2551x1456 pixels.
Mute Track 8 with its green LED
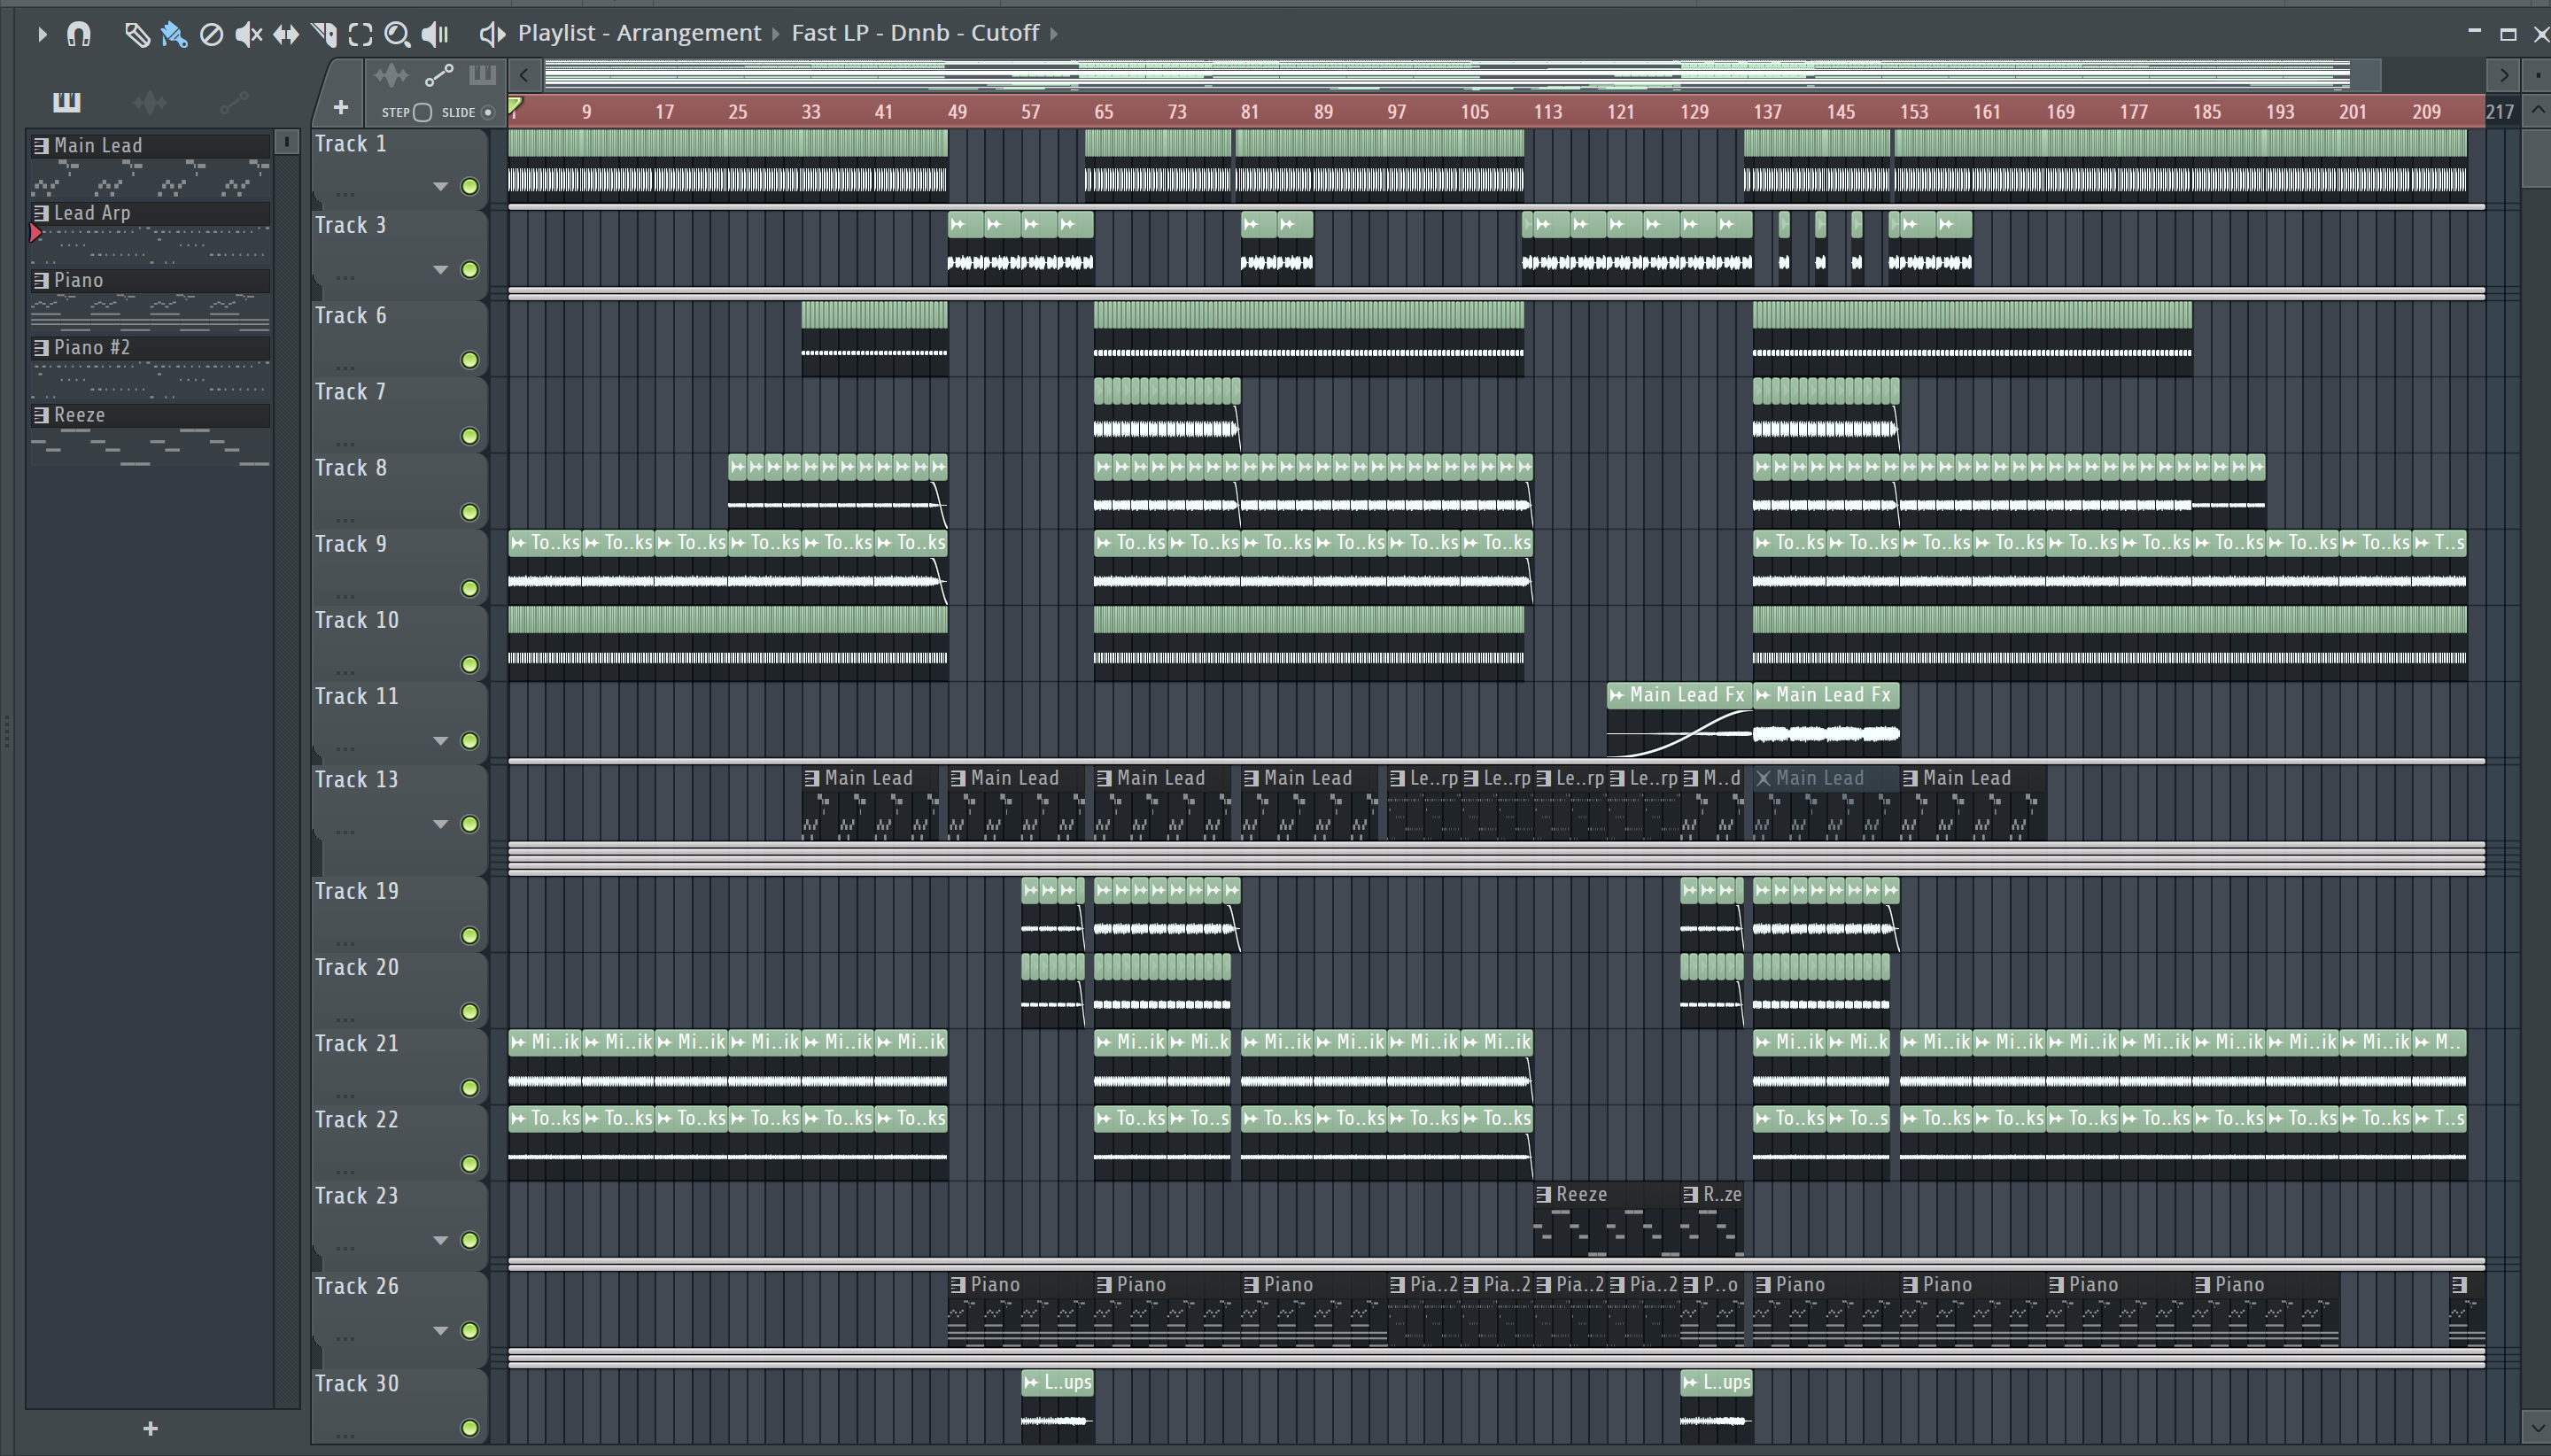(469, 513)
